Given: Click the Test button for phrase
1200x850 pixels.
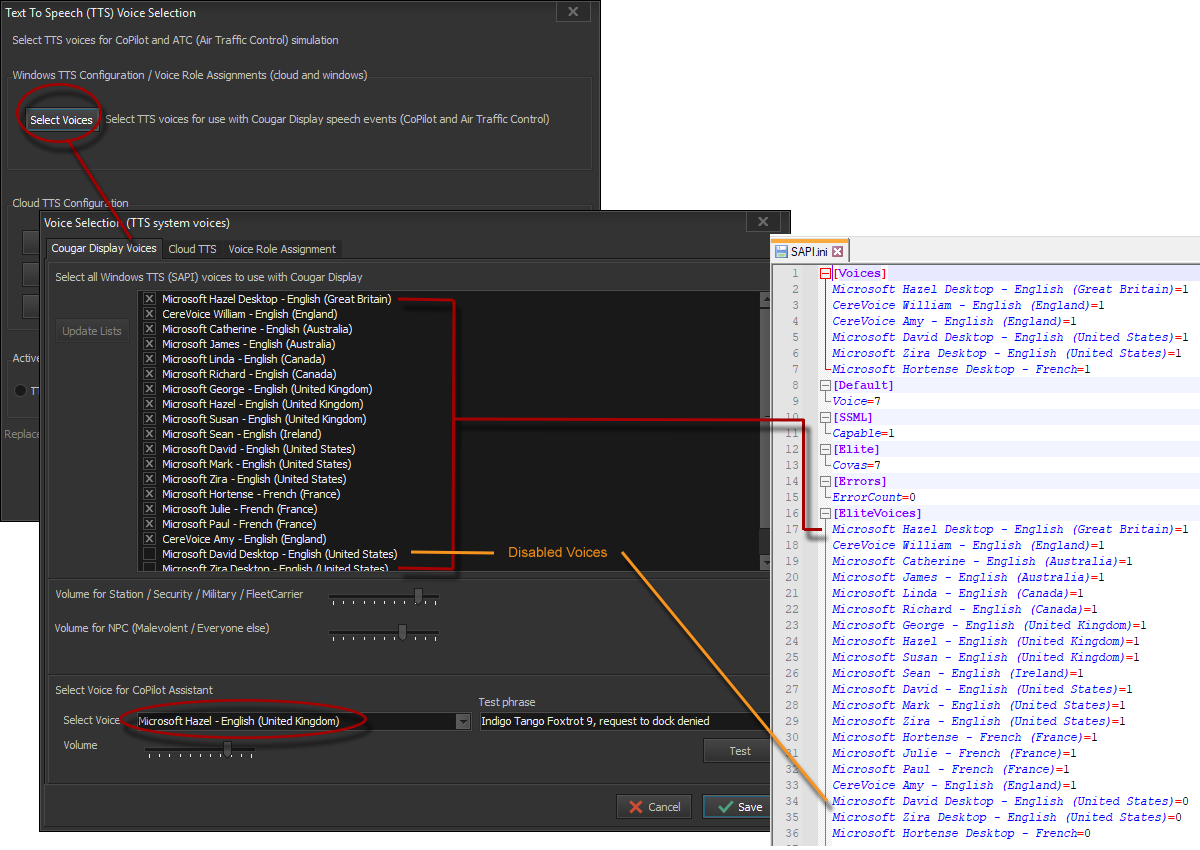Looking at the screenshot, I should 739,751.
